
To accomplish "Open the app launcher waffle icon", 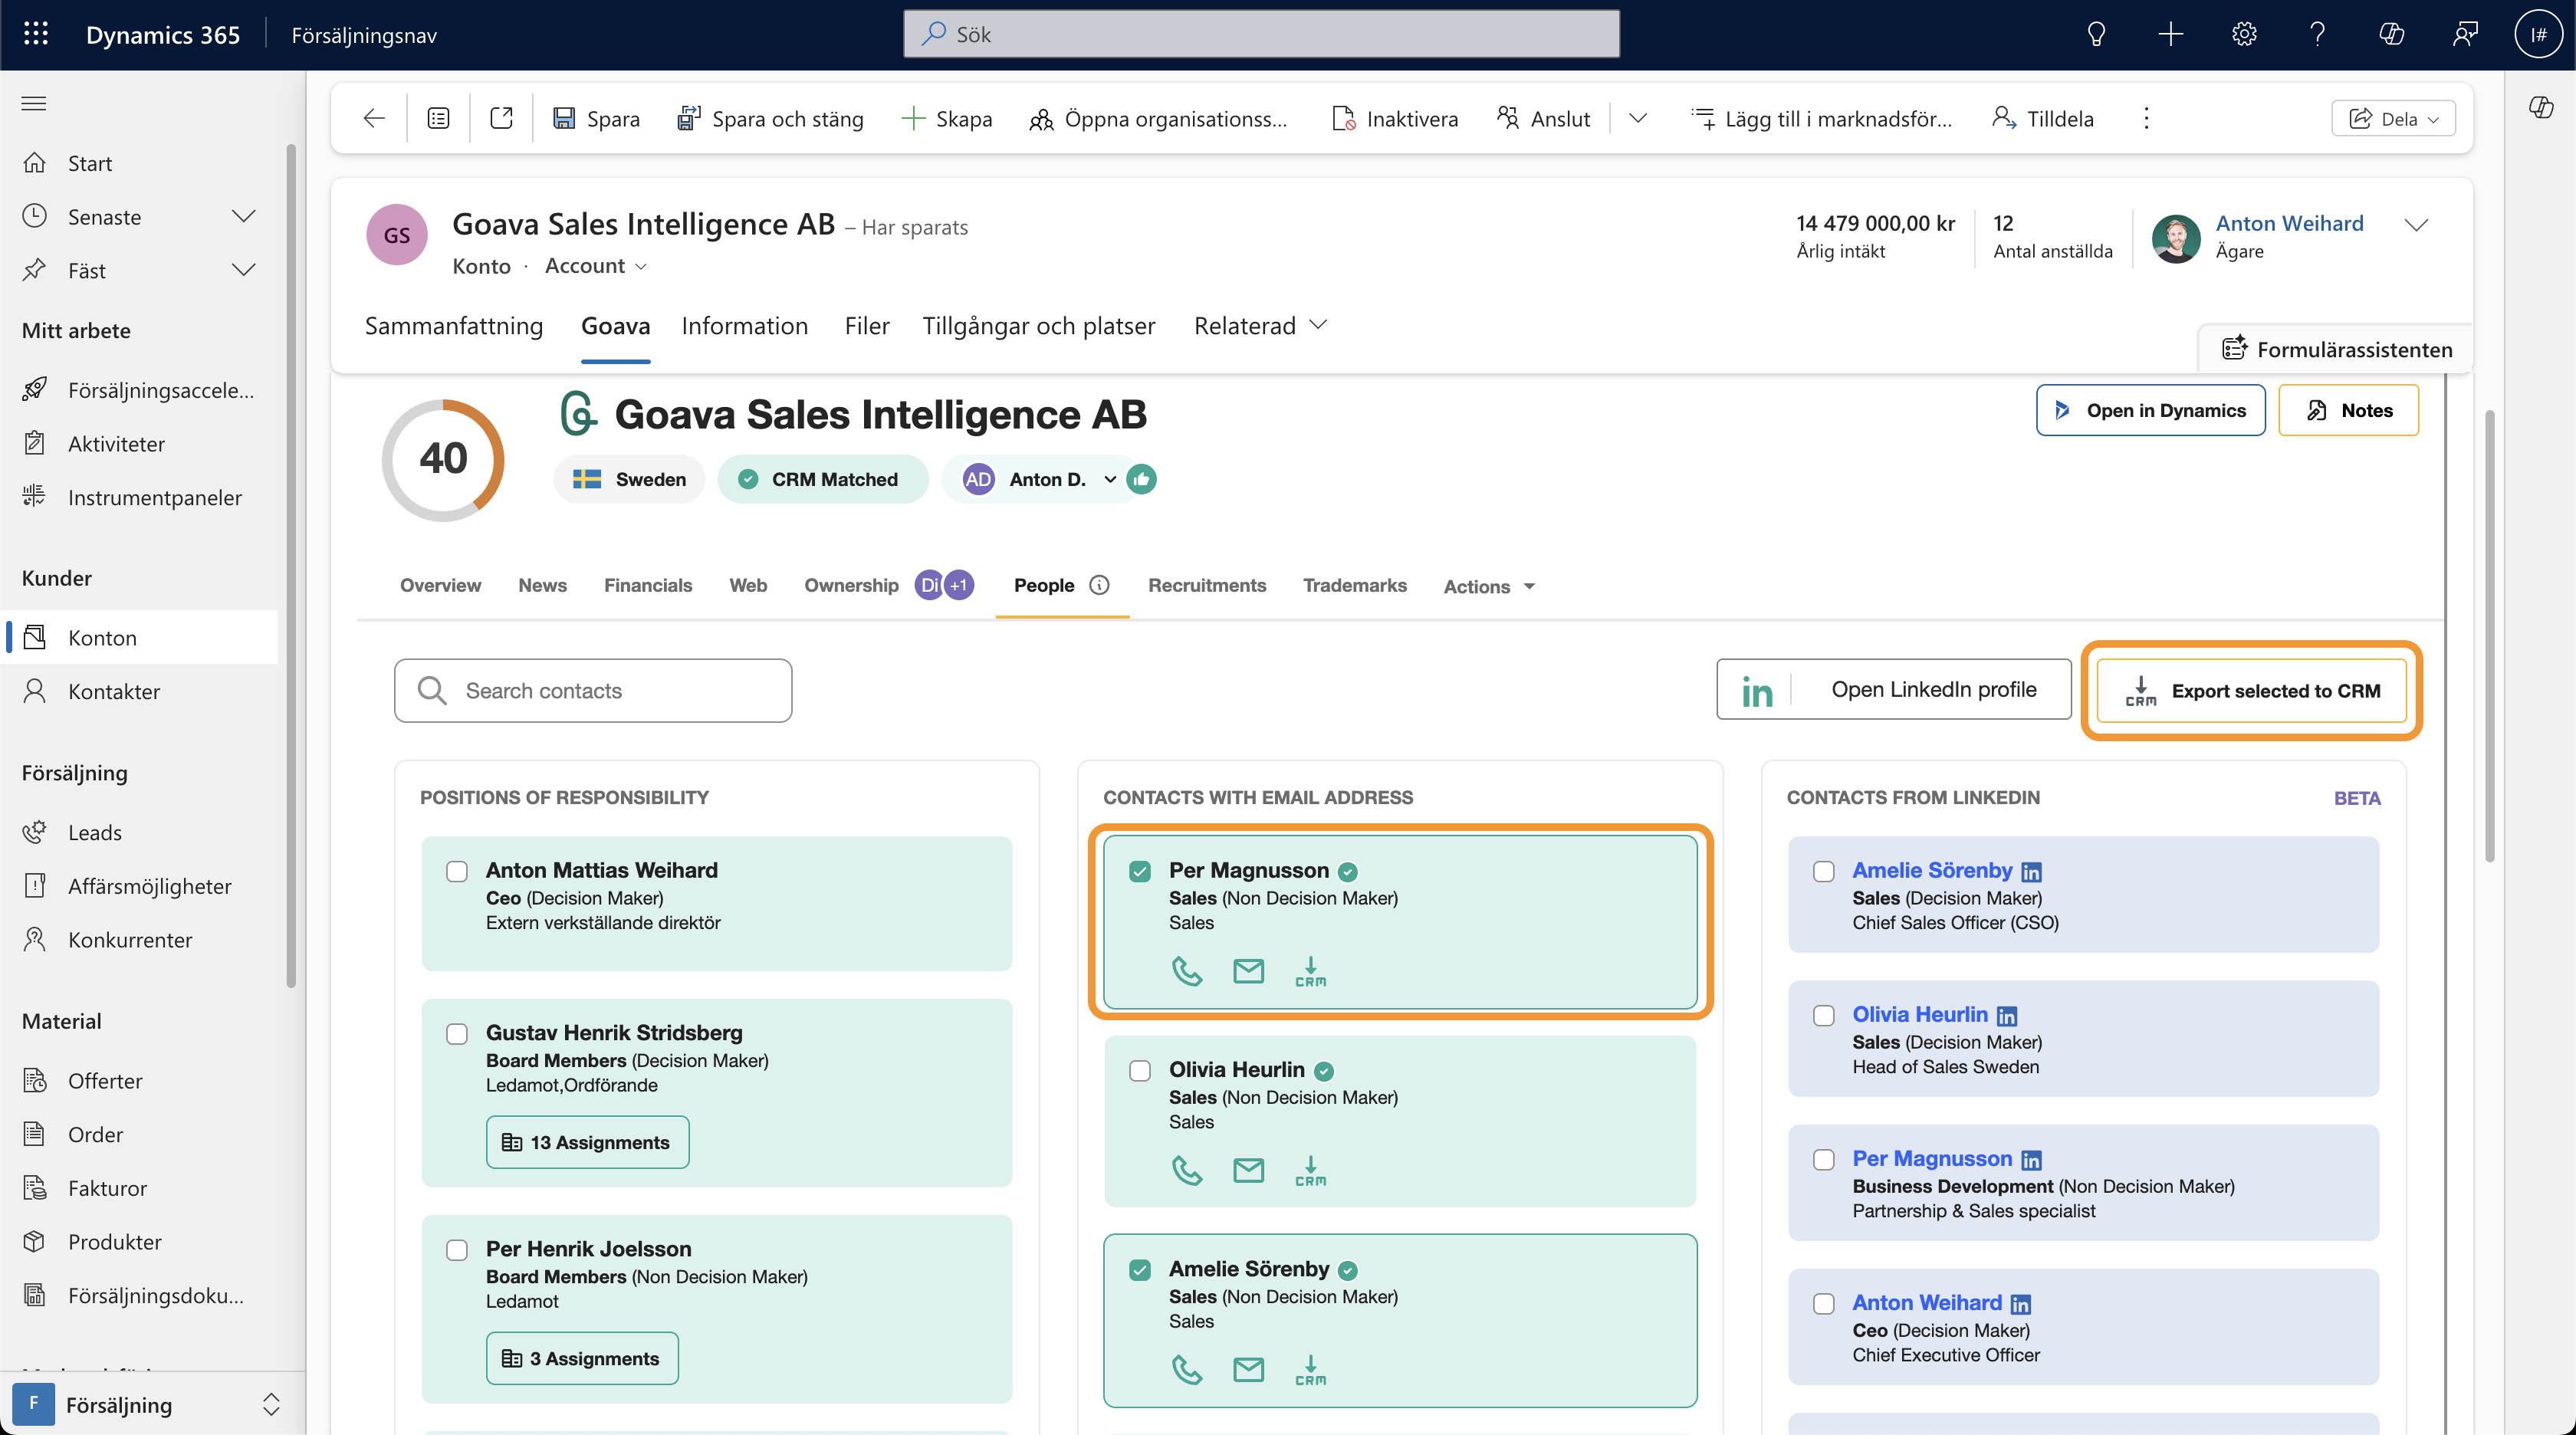I will pyautogui.click(x=36, y=34).
